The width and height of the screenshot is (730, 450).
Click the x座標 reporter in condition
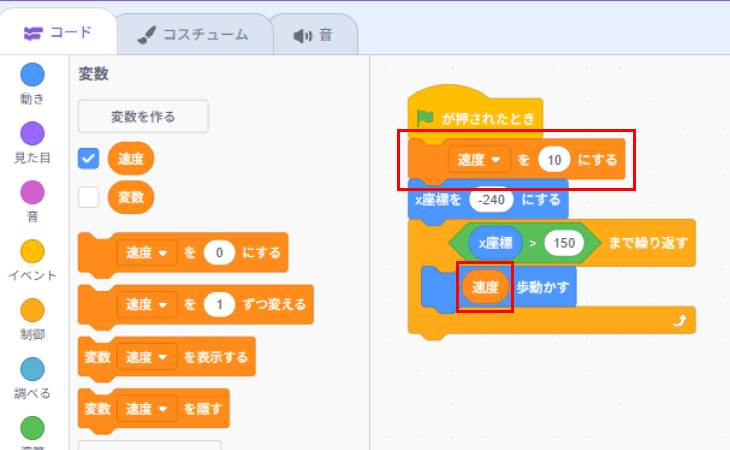click(x=495, y=243)
